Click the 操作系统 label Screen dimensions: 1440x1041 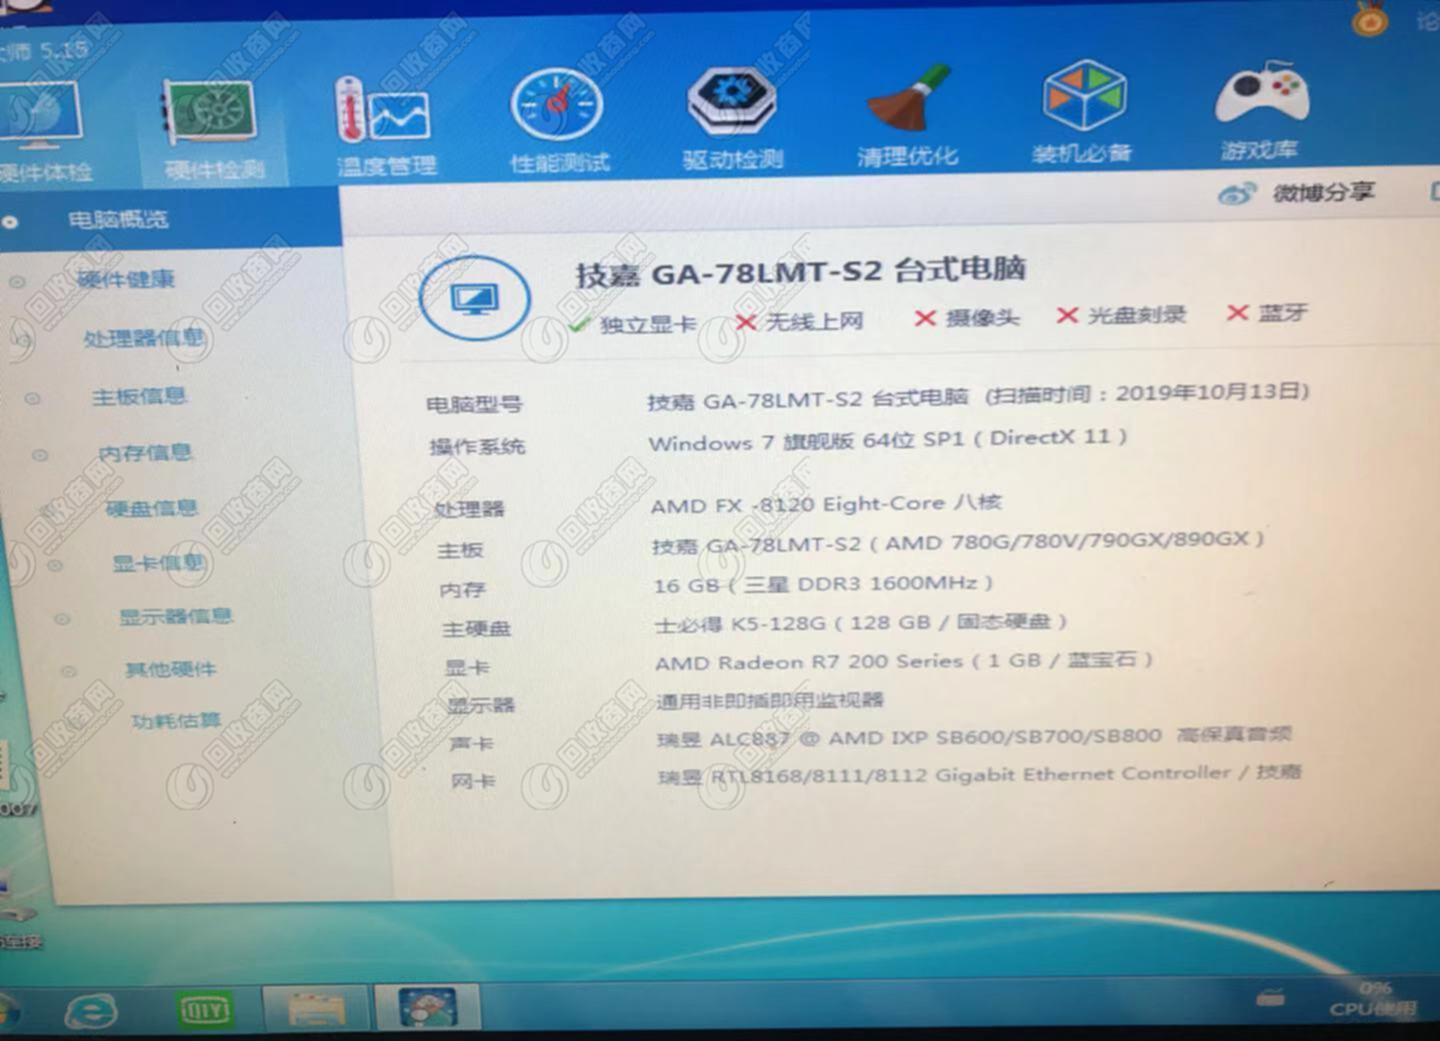477,446
